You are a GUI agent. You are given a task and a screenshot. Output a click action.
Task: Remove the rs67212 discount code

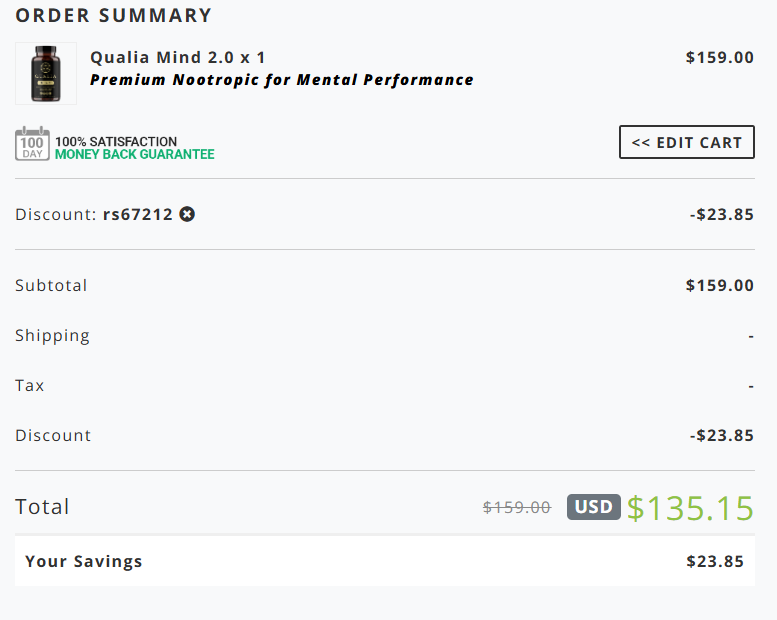(x=187, y=214)
